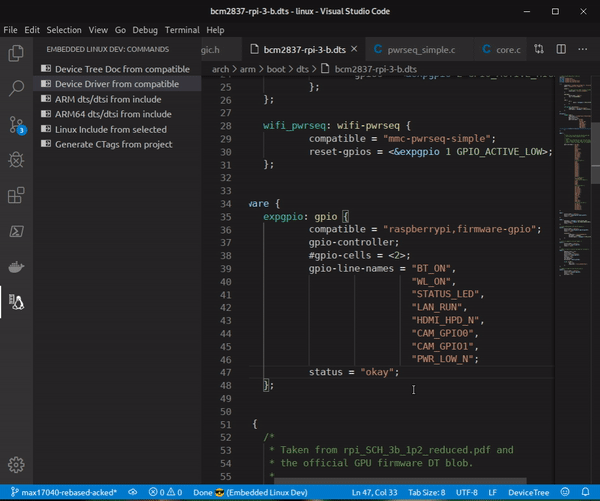Screen dimensions: 600x501
Task: Open the Debug view bug icon
Action: click(16, 160)
